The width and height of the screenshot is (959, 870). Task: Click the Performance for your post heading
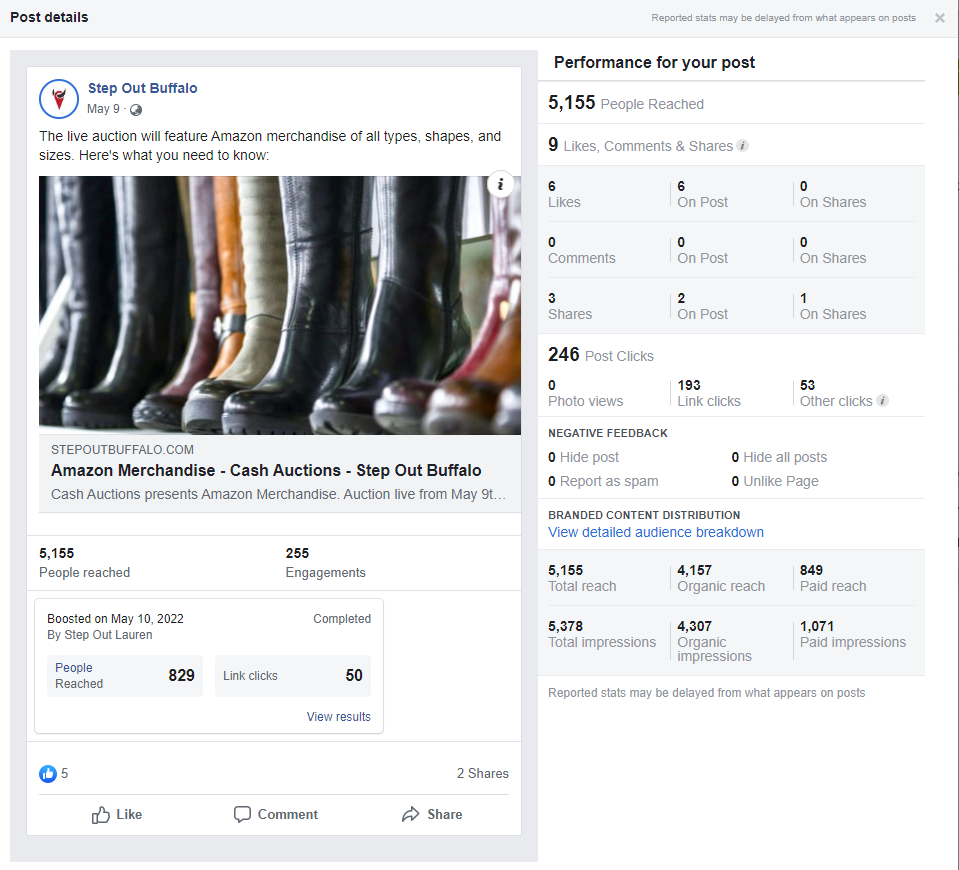tap(654, 62)
